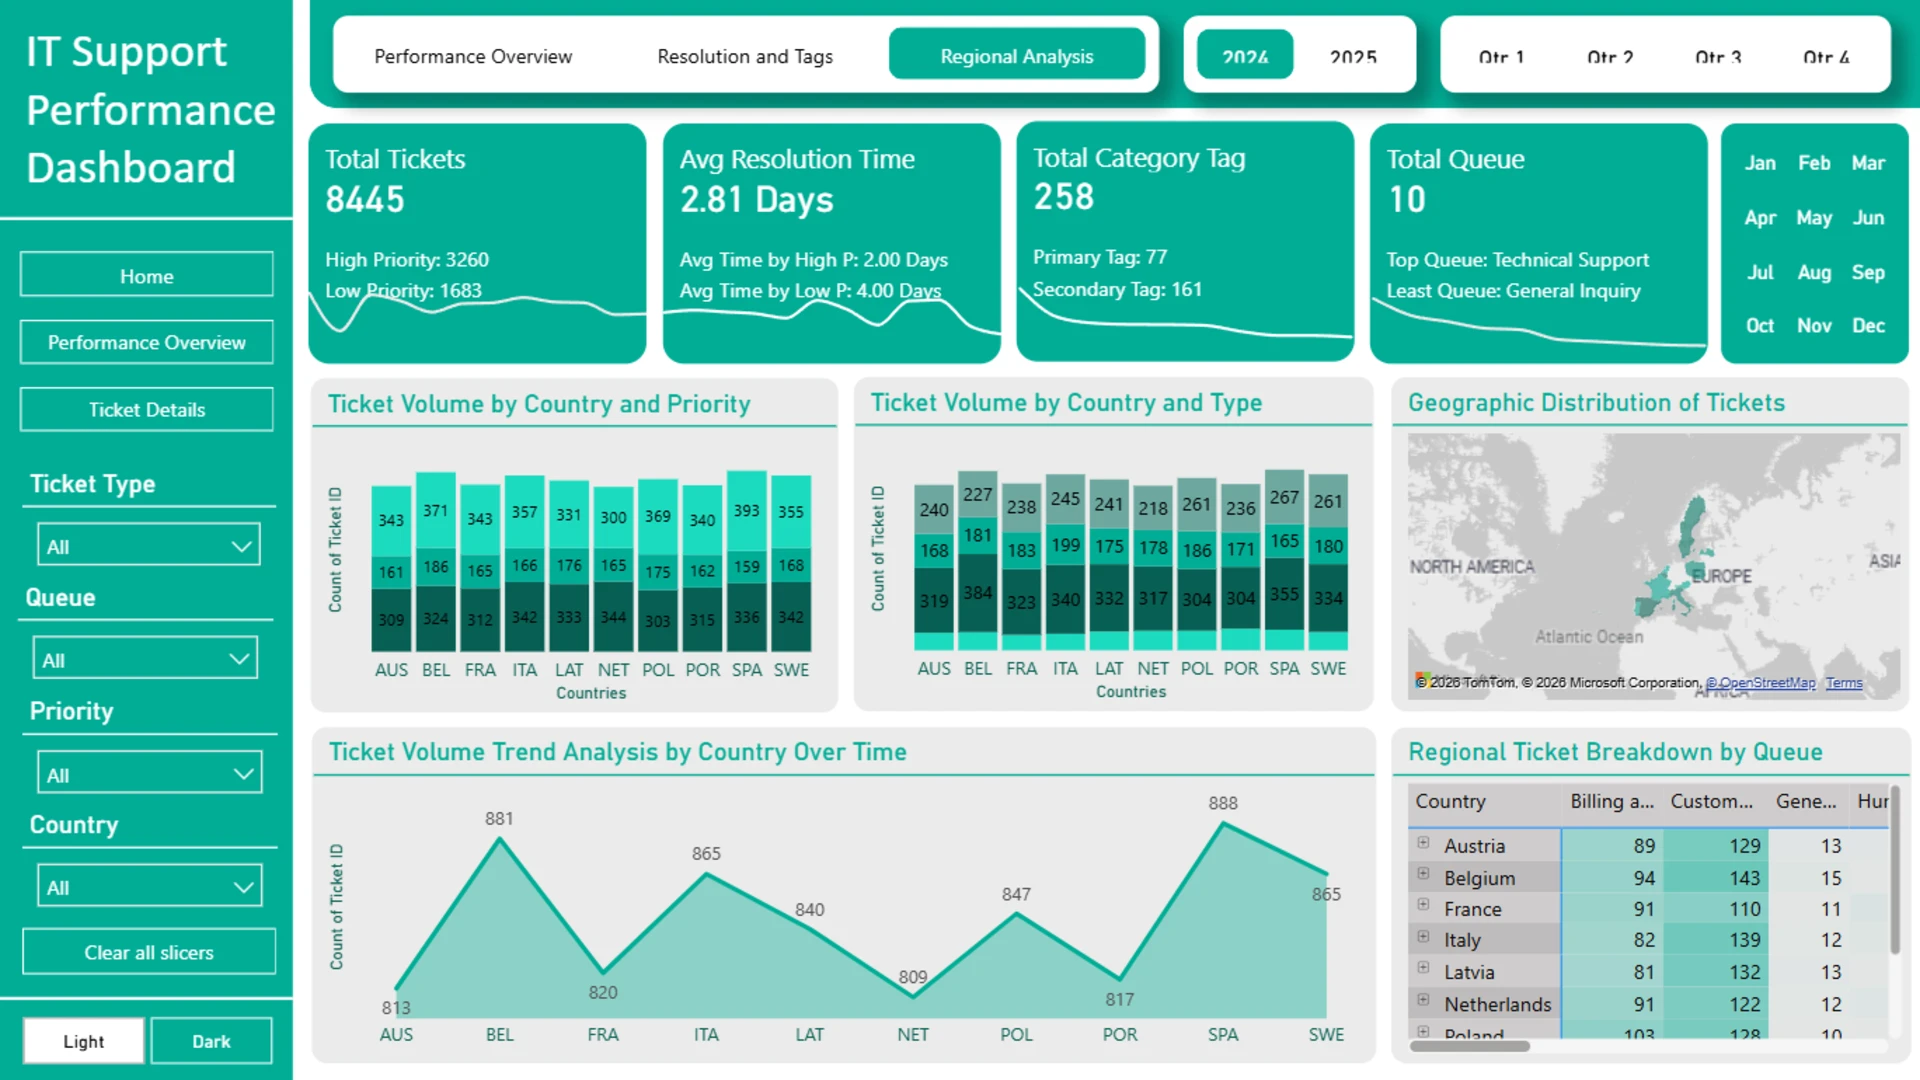Expand the Latvia row plus icon
Viewport: 1920px width, 1080px height.
[x=1423, y=968]
